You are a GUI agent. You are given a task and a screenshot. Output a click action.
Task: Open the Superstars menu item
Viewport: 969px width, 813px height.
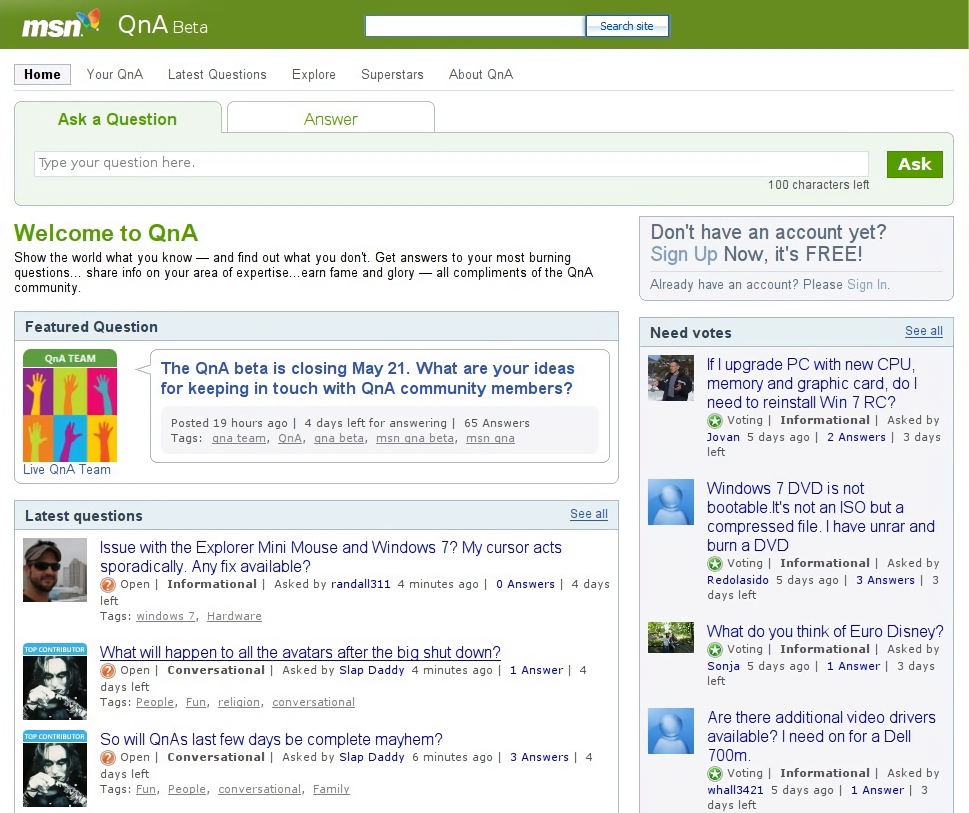coord(392,74)
